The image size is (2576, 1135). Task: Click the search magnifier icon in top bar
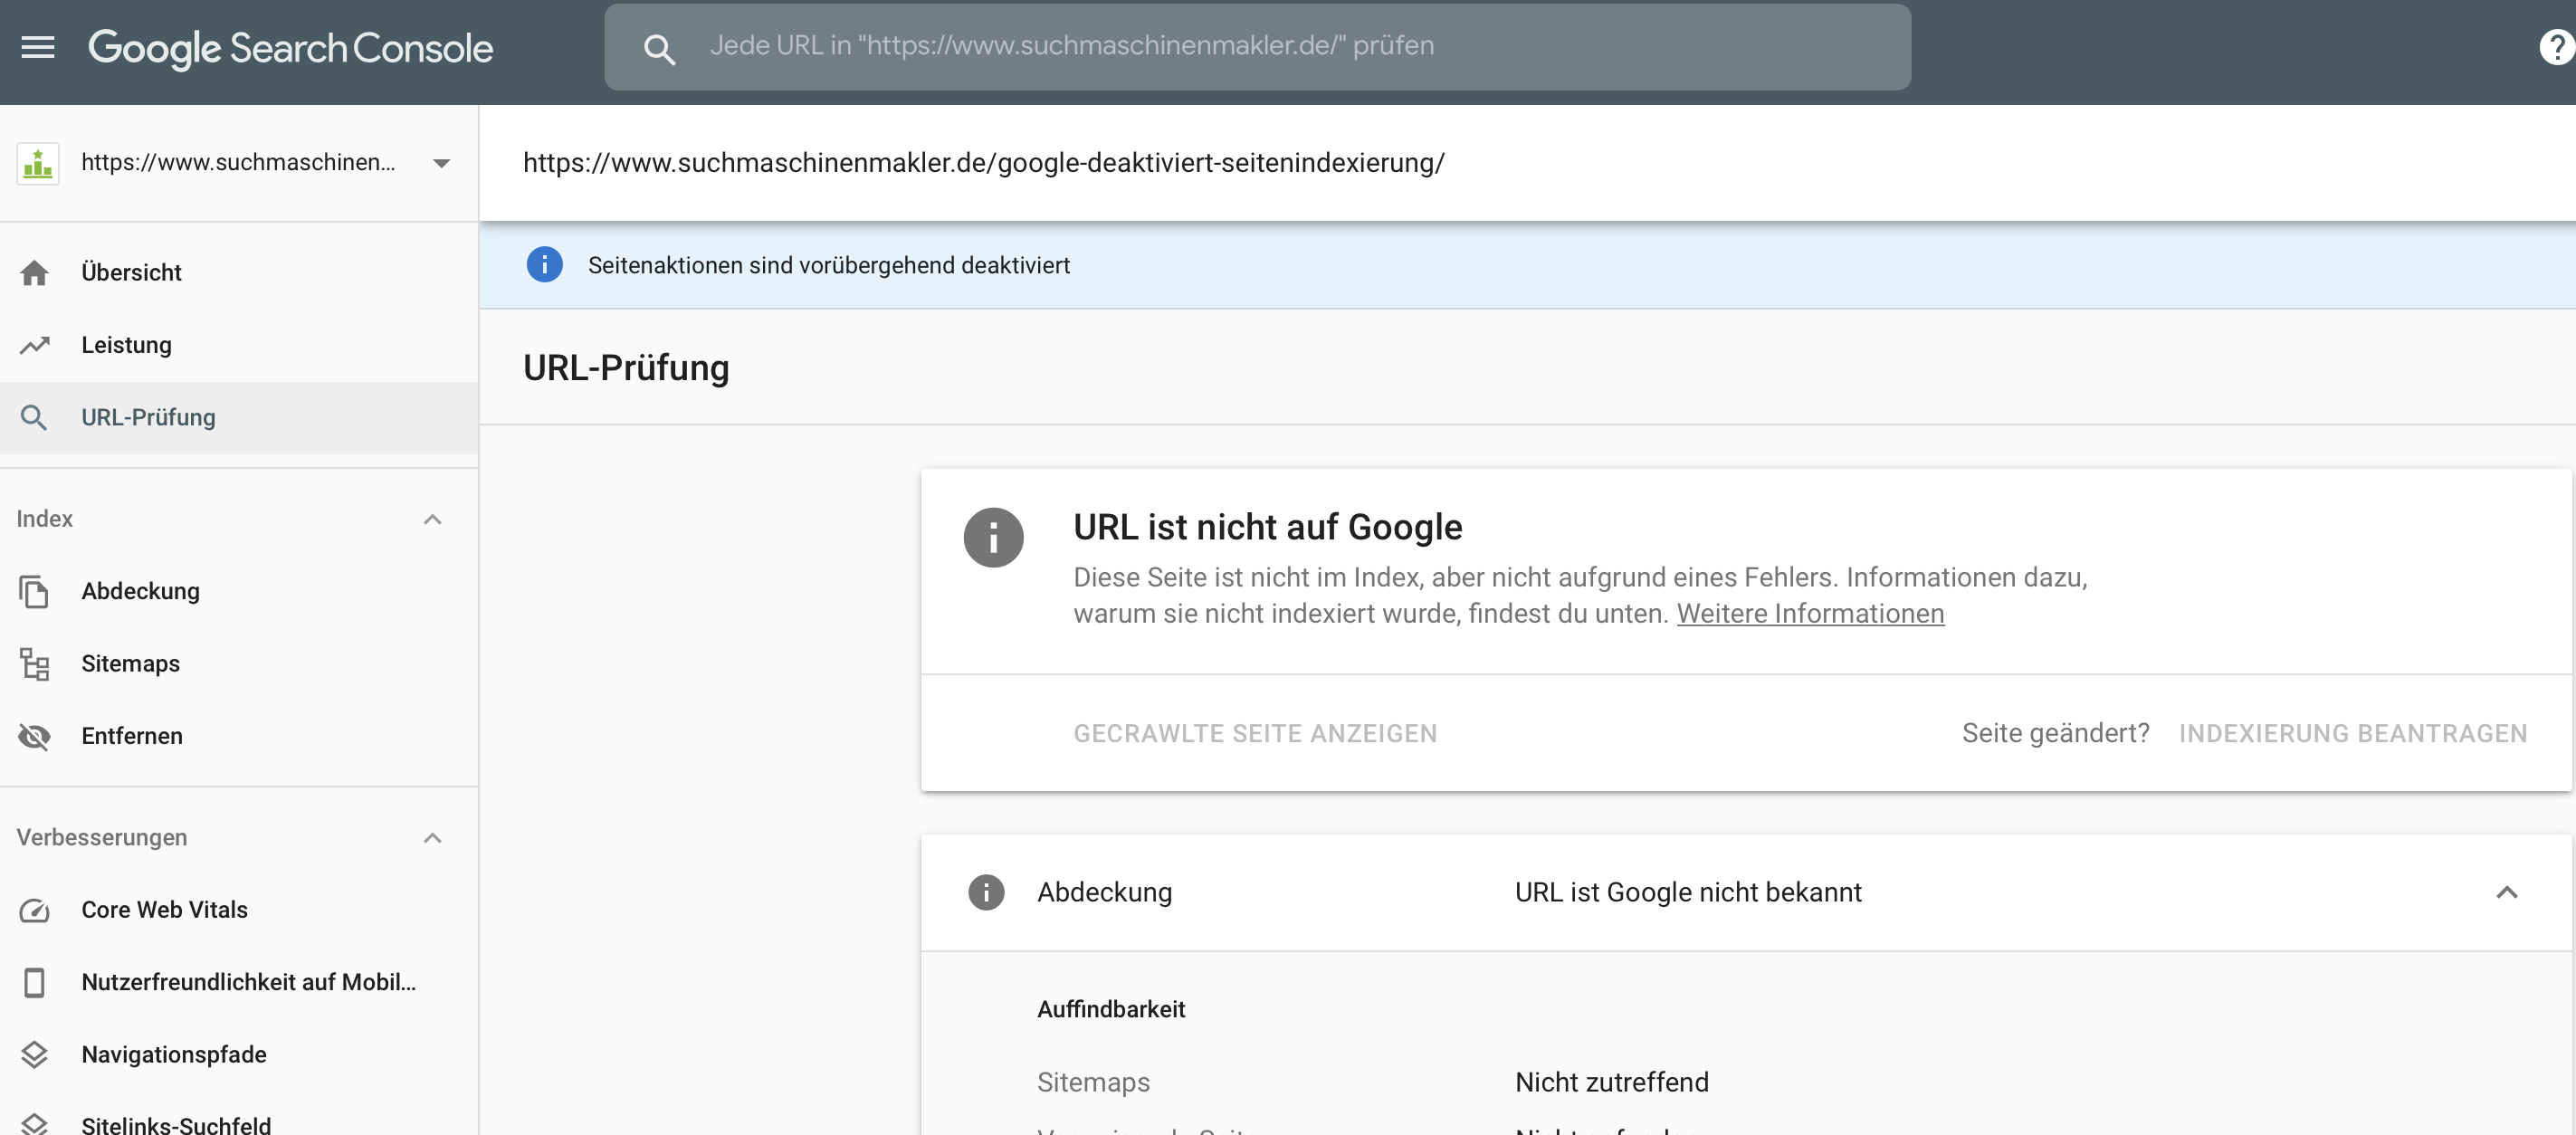pos(659,48)
